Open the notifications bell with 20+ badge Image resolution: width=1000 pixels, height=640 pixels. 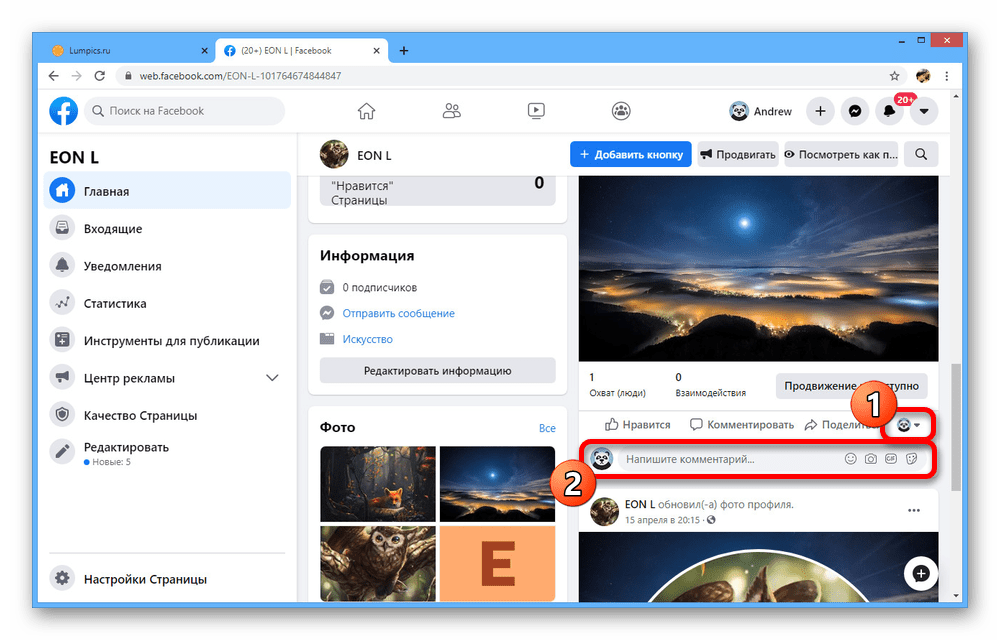tap(889, 111)
